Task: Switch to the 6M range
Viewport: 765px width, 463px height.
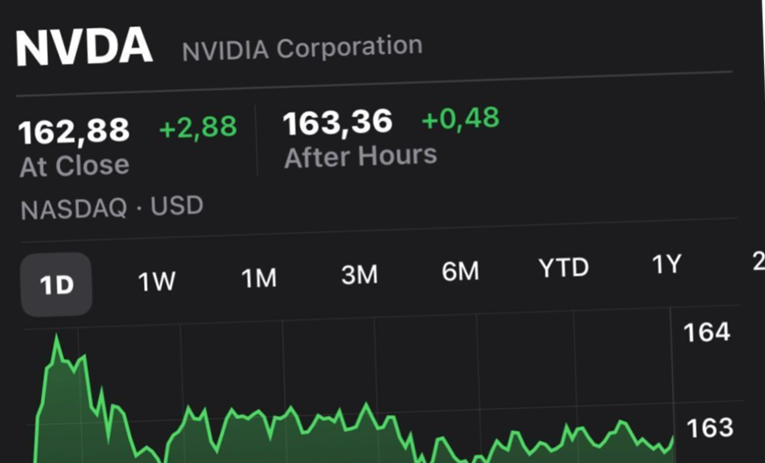Action: [x=460, y=271]
